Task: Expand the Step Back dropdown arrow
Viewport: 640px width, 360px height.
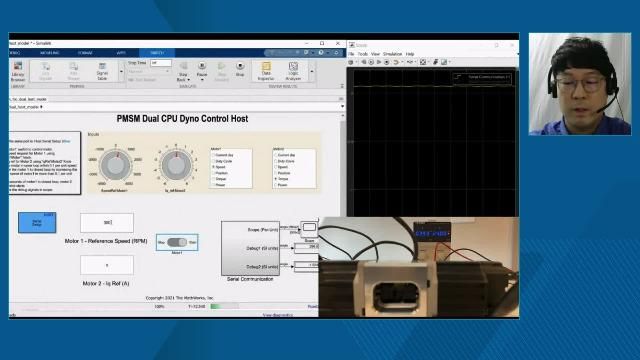Action: click(188, 80)
